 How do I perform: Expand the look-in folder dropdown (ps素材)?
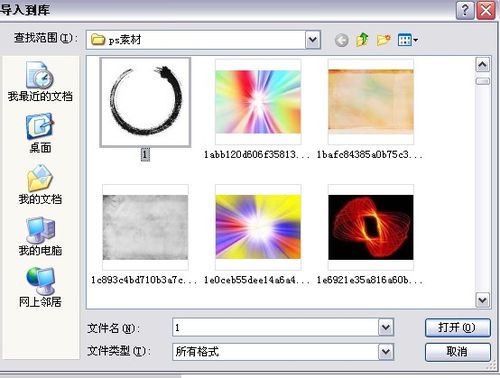coord(313,40)
